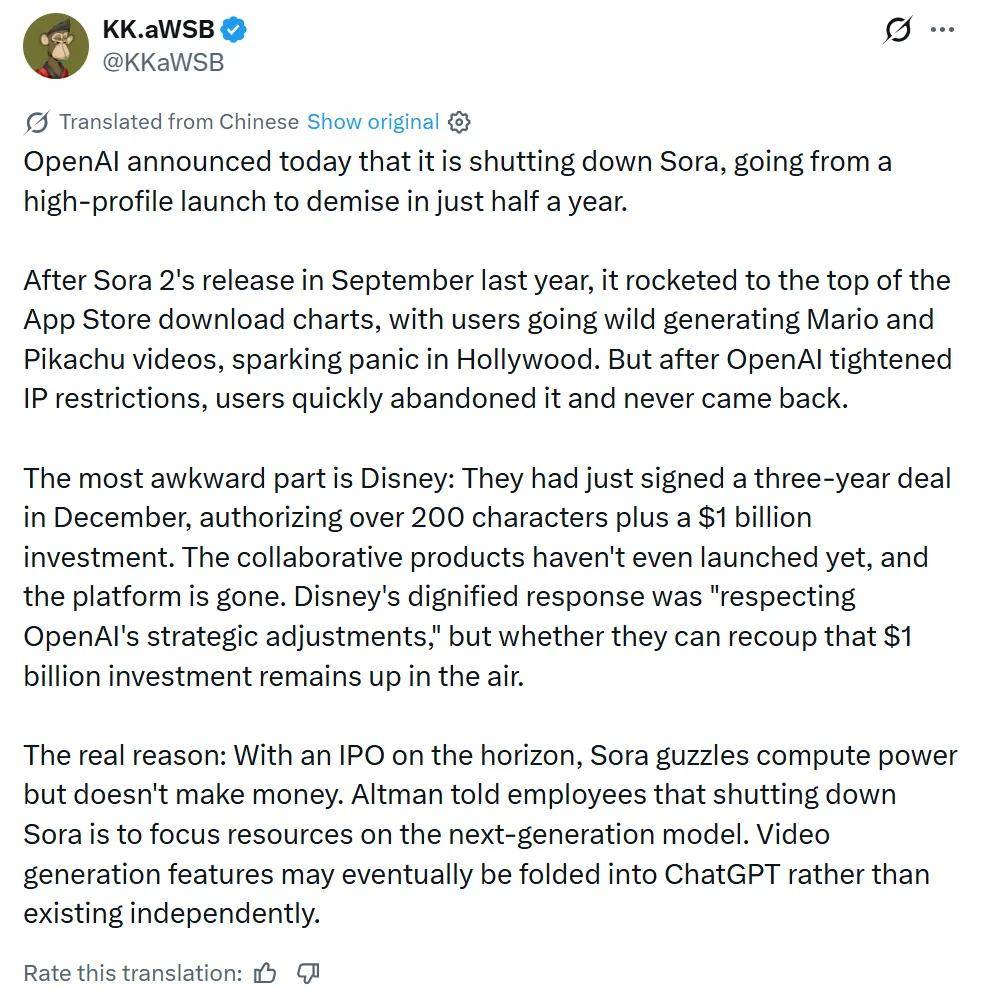
Task: Show original Chinese post text
Action: (x=372, y=122)
